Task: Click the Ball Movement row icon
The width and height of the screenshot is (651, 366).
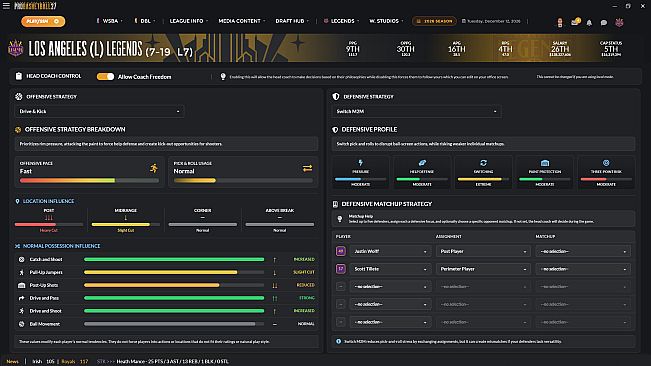Action: click(x=22, y=324)
